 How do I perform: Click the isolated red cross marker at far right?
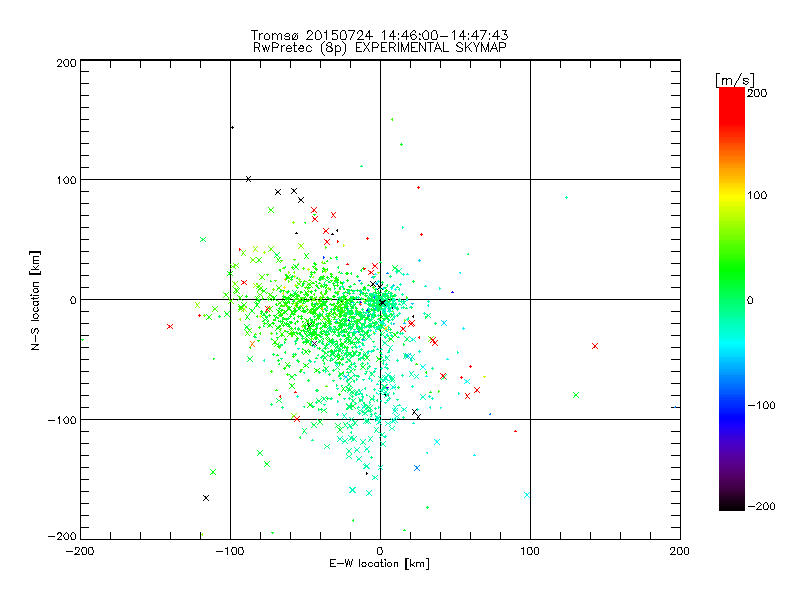[x=595, y=346]
